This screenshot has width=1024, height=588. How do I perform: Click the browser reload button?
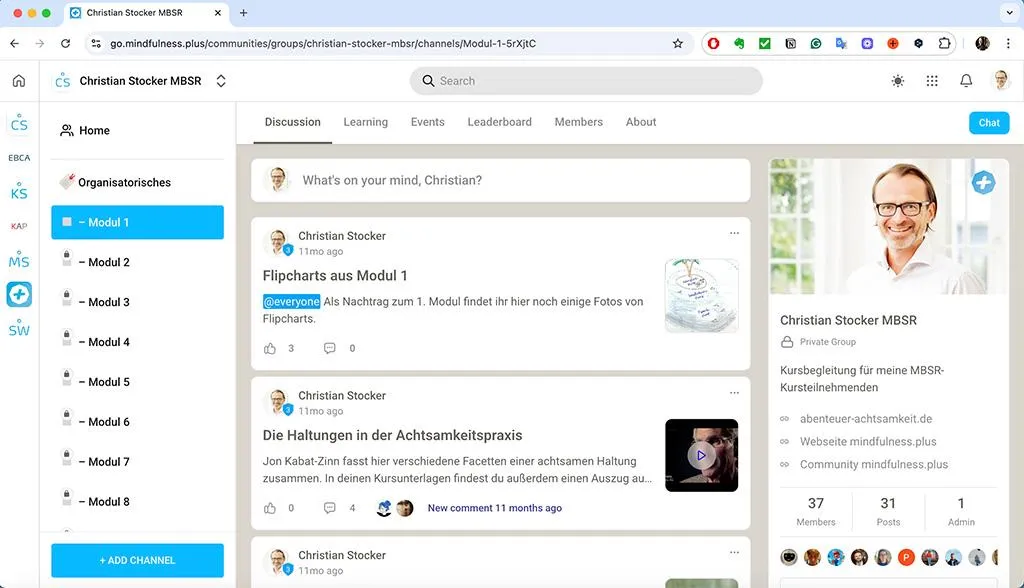[65, 43]
